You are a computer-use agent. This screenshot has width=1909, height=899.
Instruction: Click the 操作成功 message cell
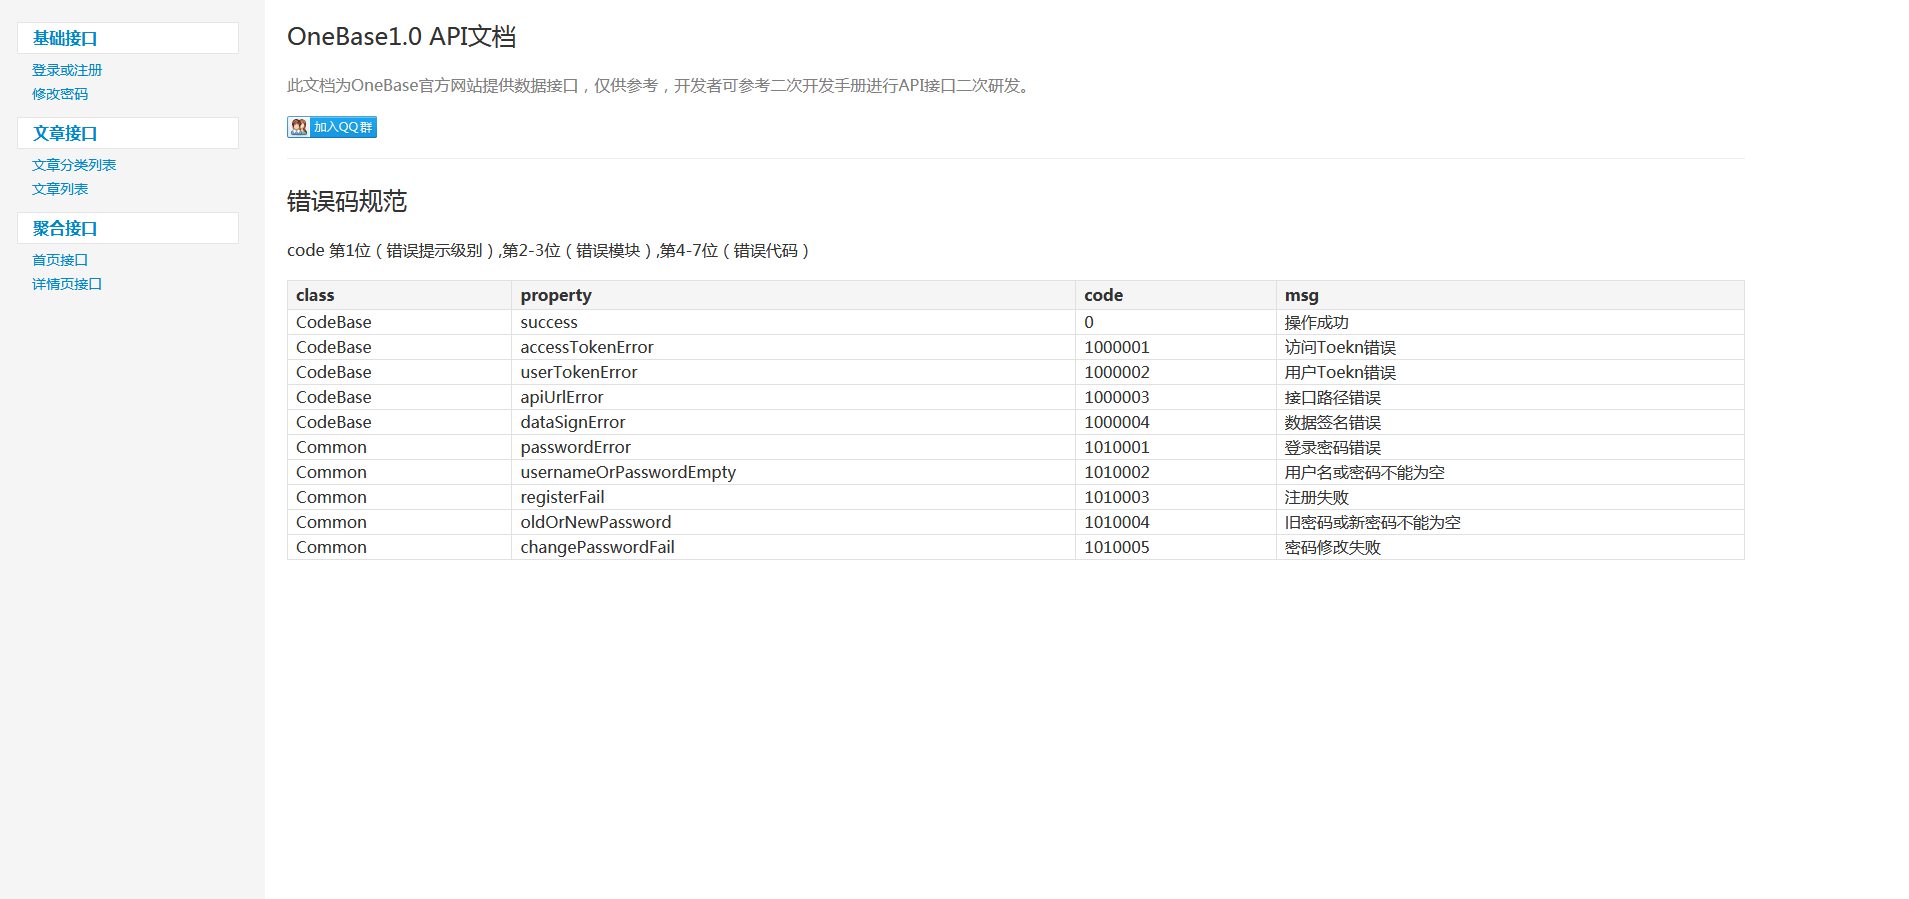point(1510,322)
